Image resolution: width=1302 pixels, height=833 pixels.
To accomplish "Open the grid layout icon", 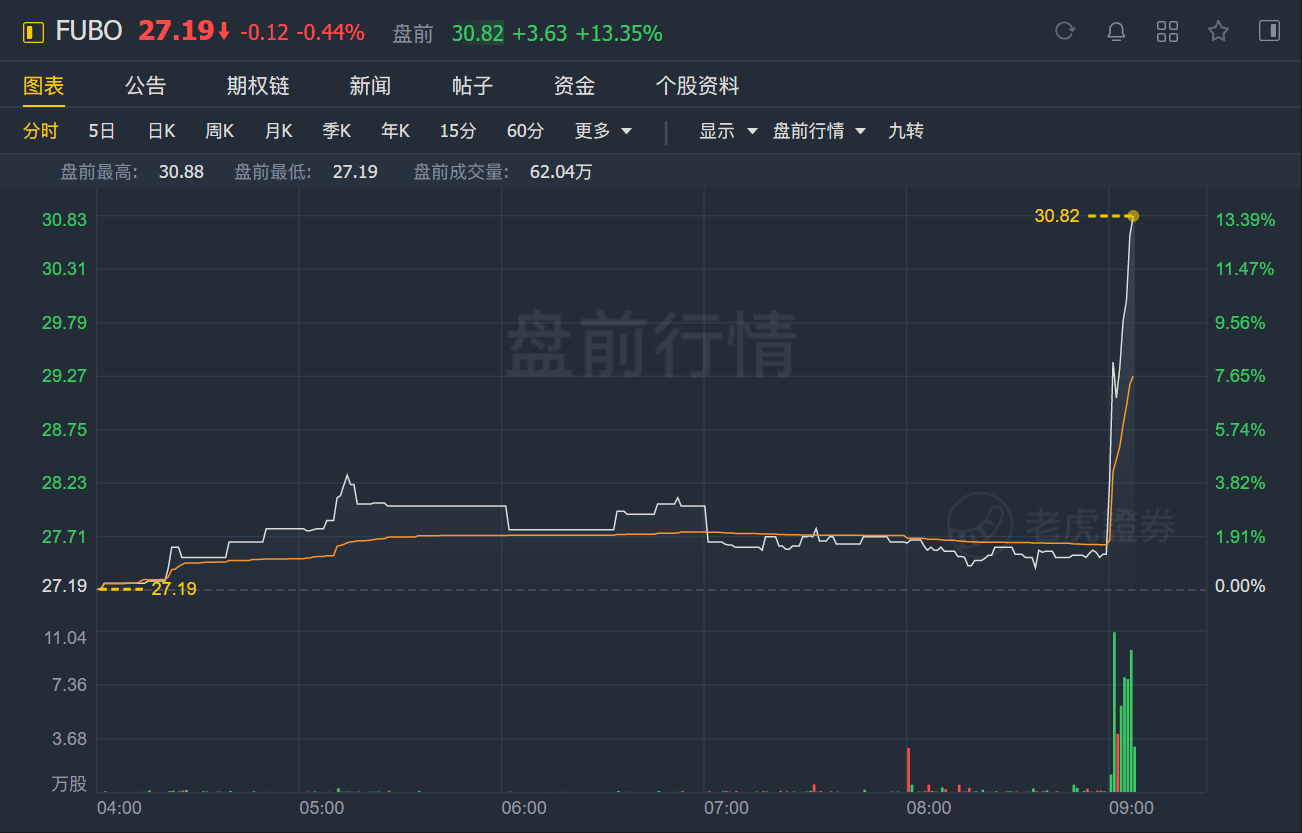I will pos(1167,31).
